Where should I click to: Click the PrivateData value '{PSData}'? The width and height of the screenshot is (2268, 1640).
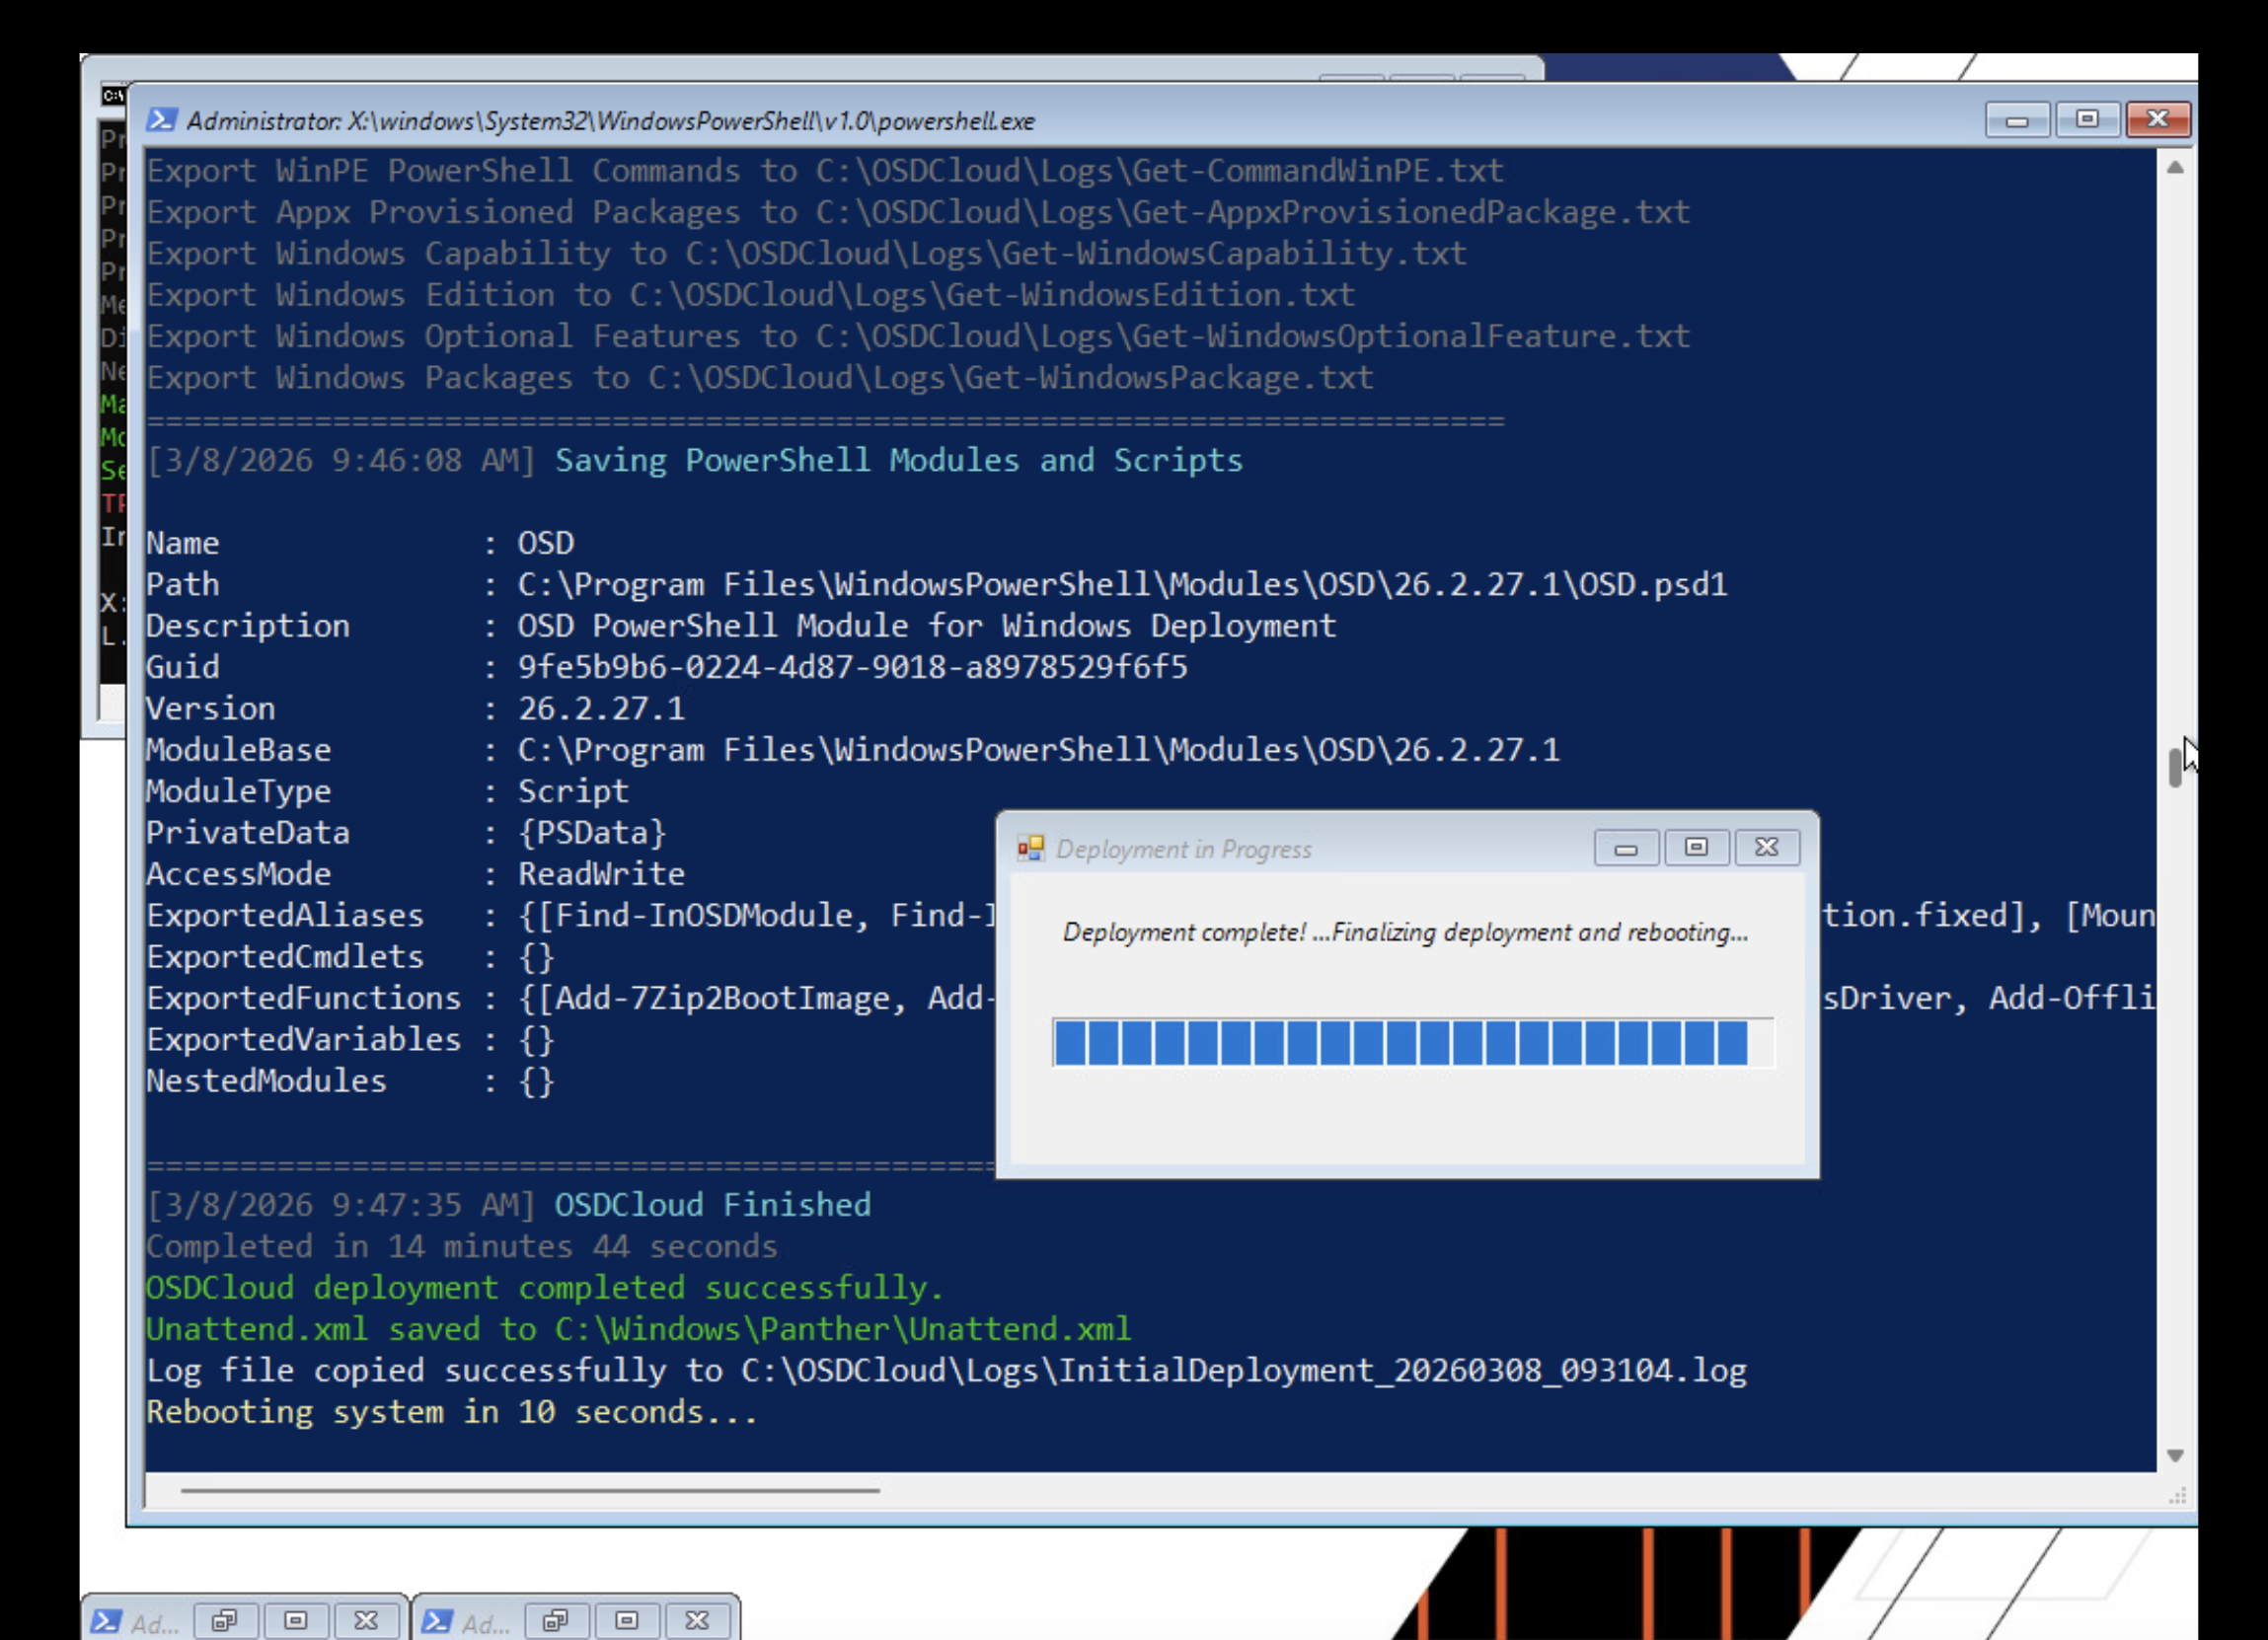click(592, 833)
